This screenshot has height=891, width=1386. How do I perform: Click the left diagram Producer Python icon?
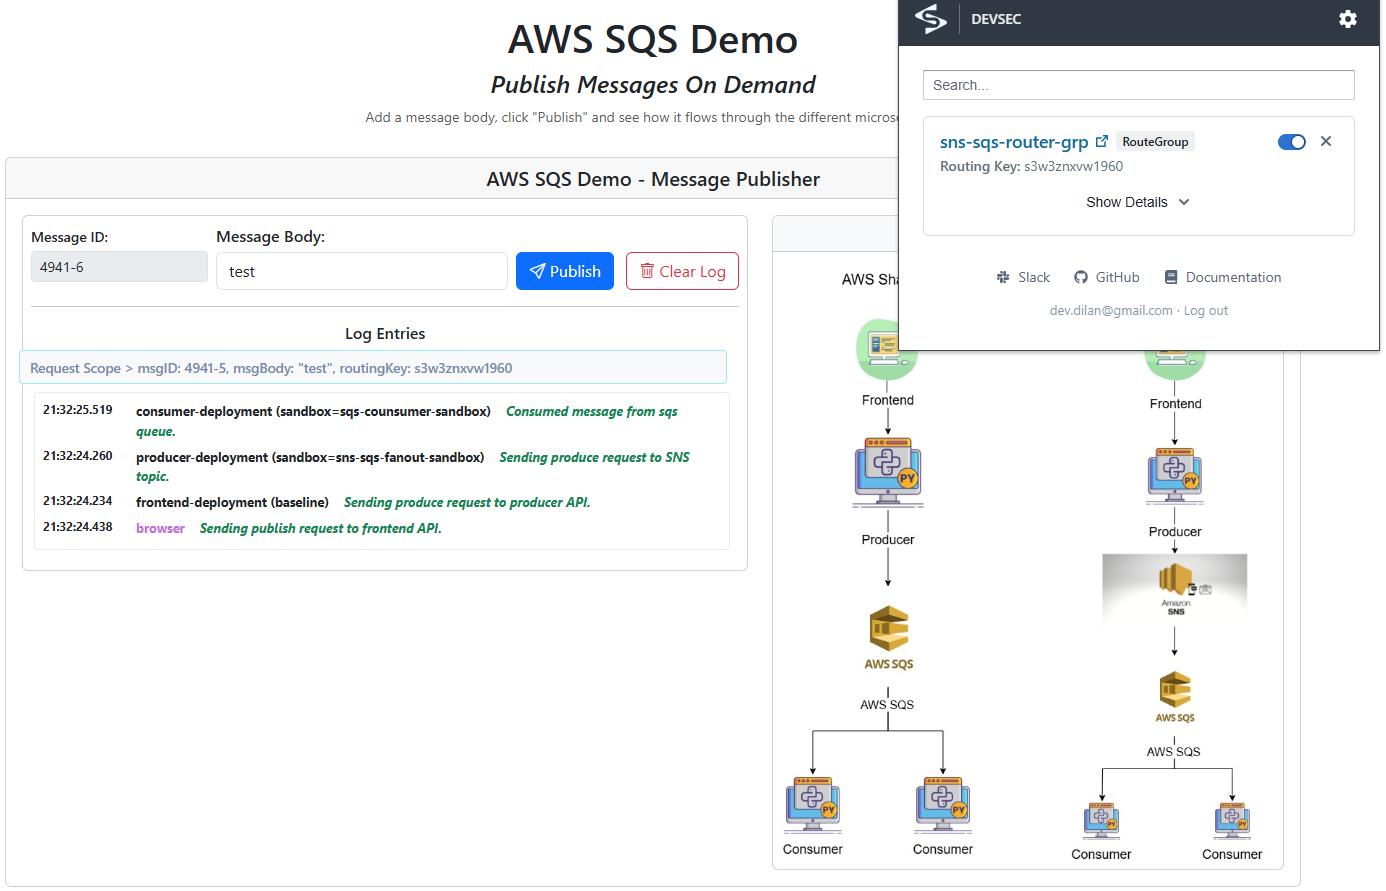pos(888,472)
